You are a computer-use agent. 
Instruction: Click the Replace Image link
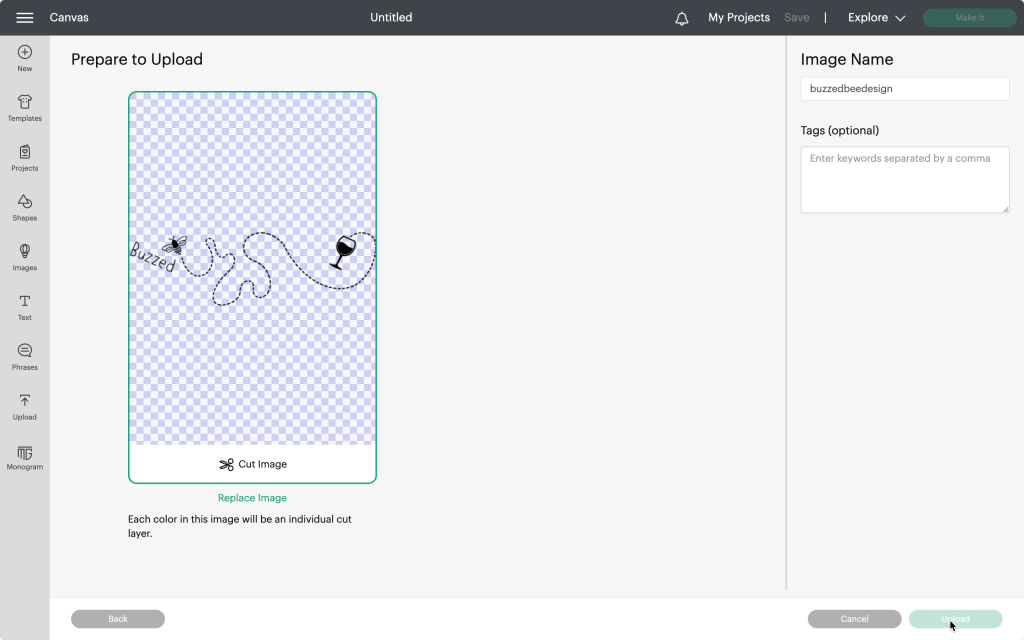pyautogui.click(x=252, y=498)
